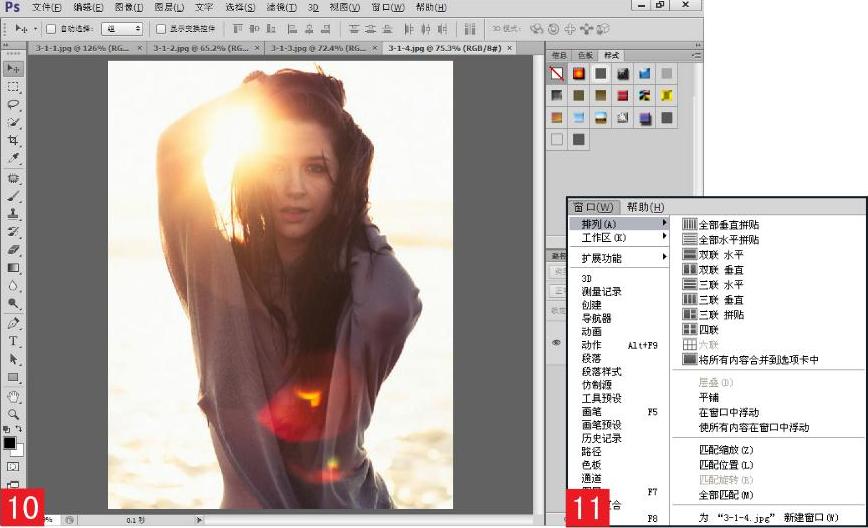Select the Gradient tool
Viewport: 868px width, 528px height.
pyautogui.click(x=13, y=268)
